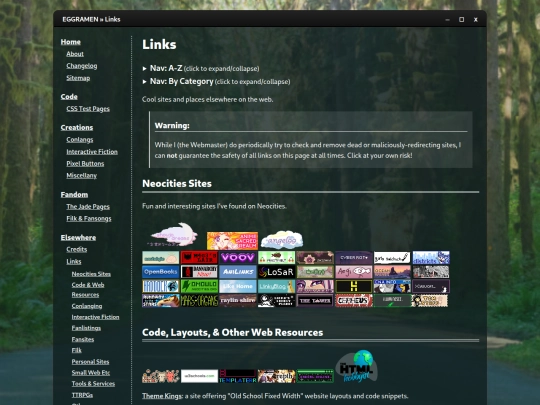Jump to Personal Sites sub-link
540x405 pixels.
pyautogui.click(x=90, y=362)
